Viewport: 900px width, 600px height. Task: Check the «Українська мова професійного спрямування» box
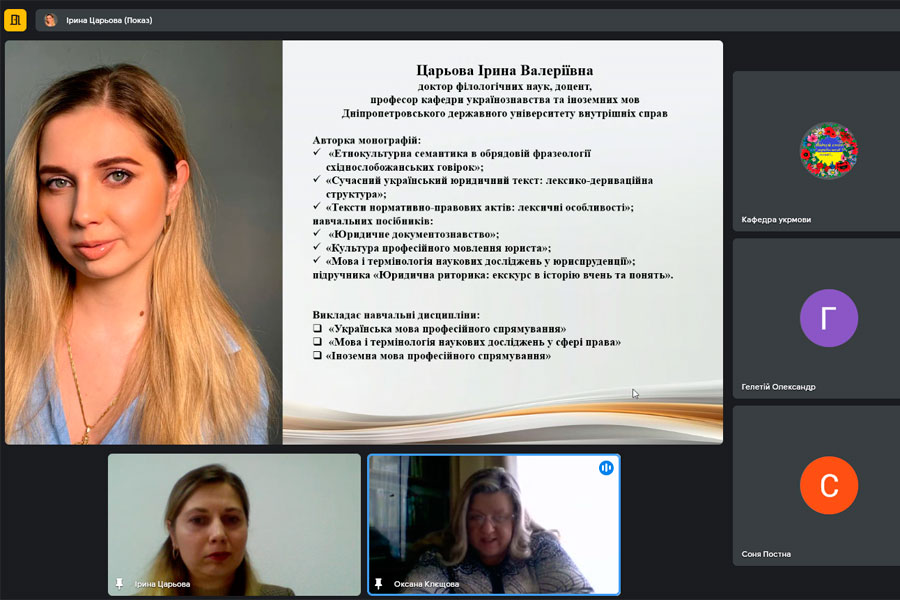point(317,329)
